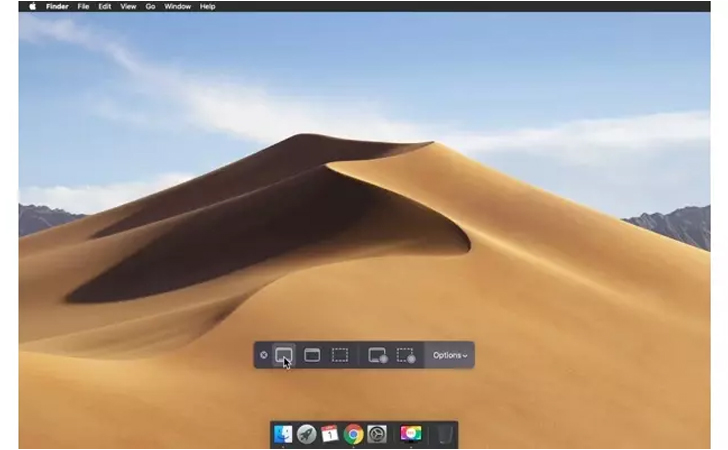Viewport: 728px width, 450px height.
Task: Open the Help menu
Action: tap(208, 7)
